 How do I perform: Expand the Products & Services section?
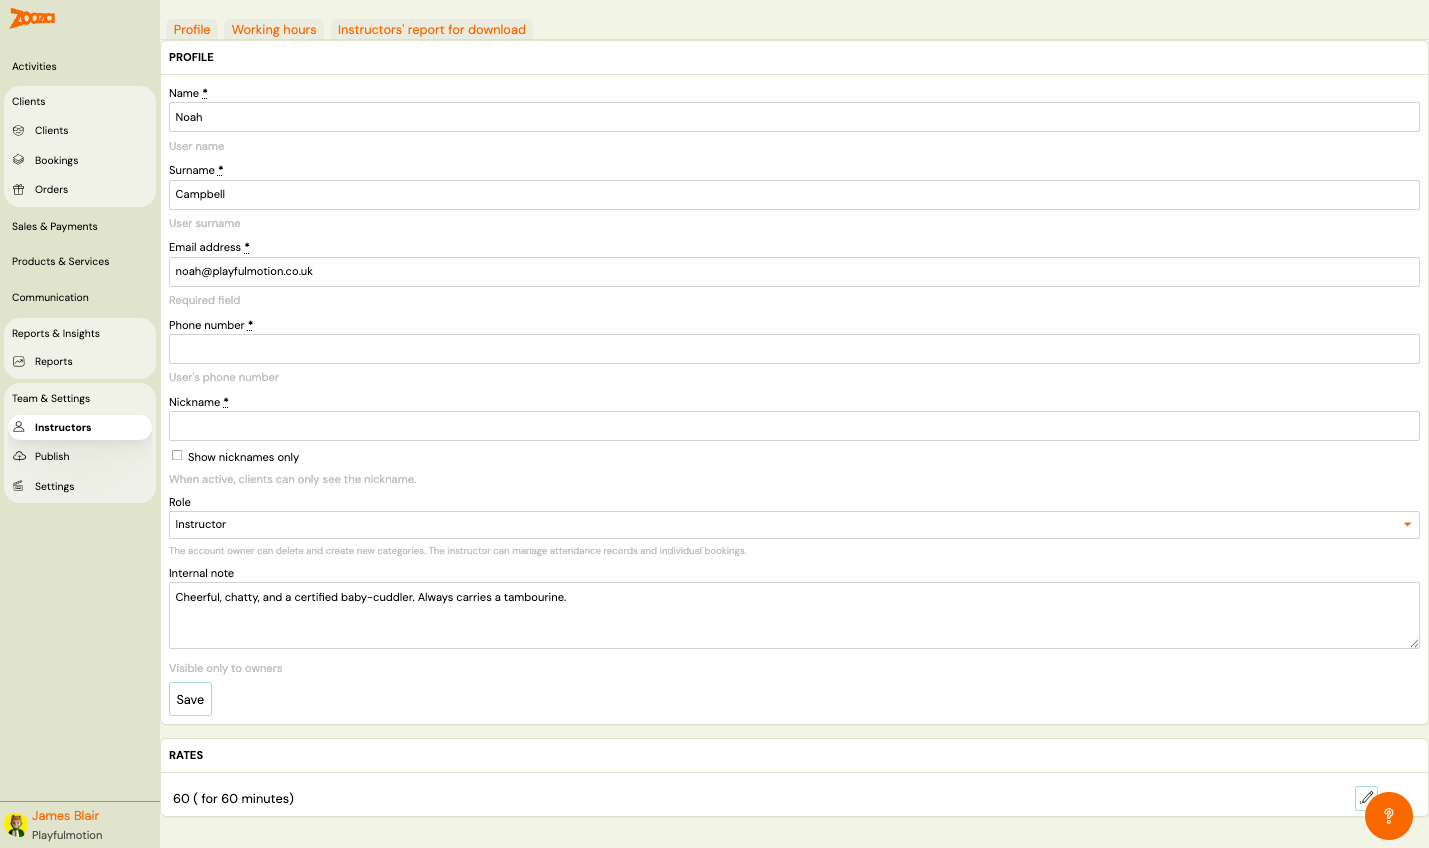61,262
